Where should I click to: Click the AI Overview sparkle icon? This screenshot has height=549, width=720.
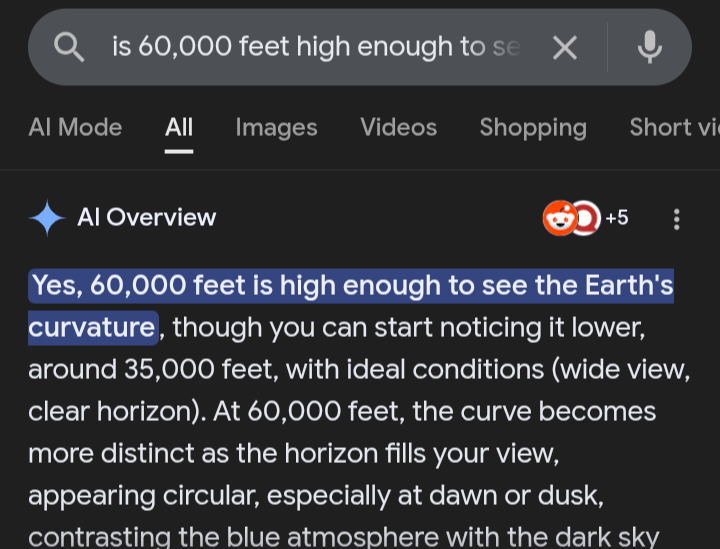pos(47,218)
